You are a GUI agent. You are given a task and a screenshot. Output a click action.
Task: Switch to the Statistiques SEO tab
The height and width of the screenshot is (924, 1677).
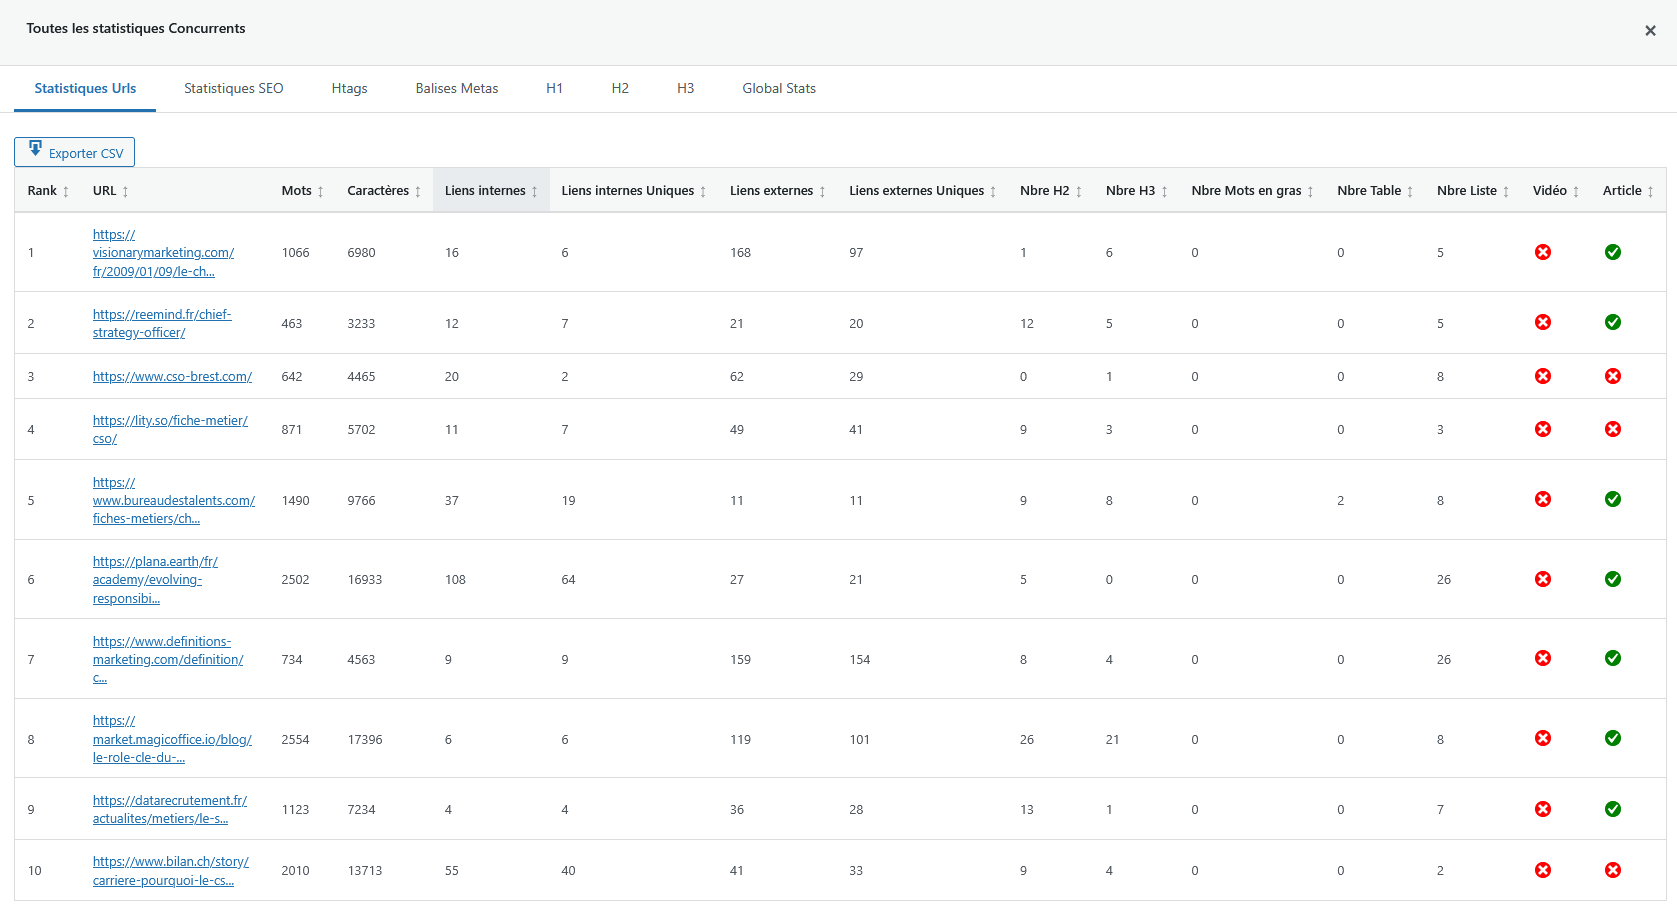tap(233, 89)
